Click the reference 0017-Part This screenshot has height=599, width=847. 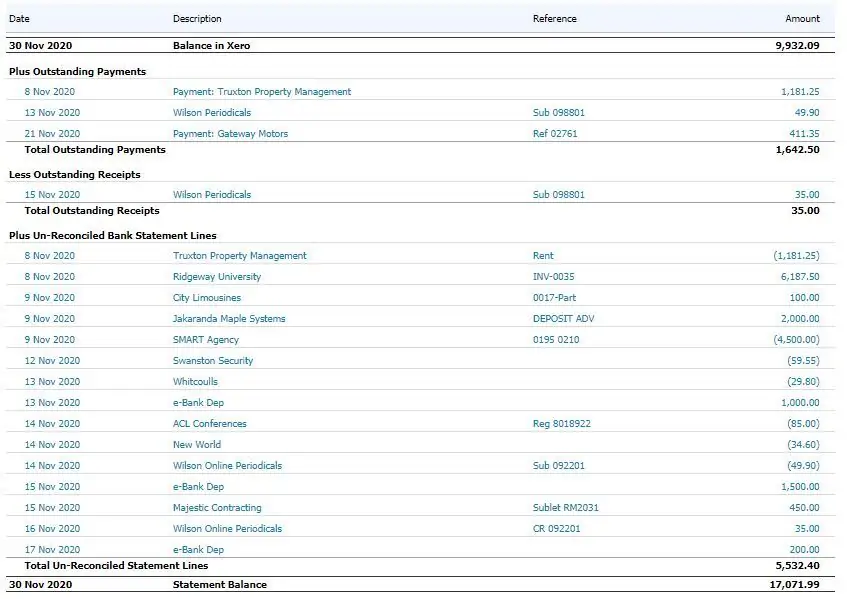[554, 298]
